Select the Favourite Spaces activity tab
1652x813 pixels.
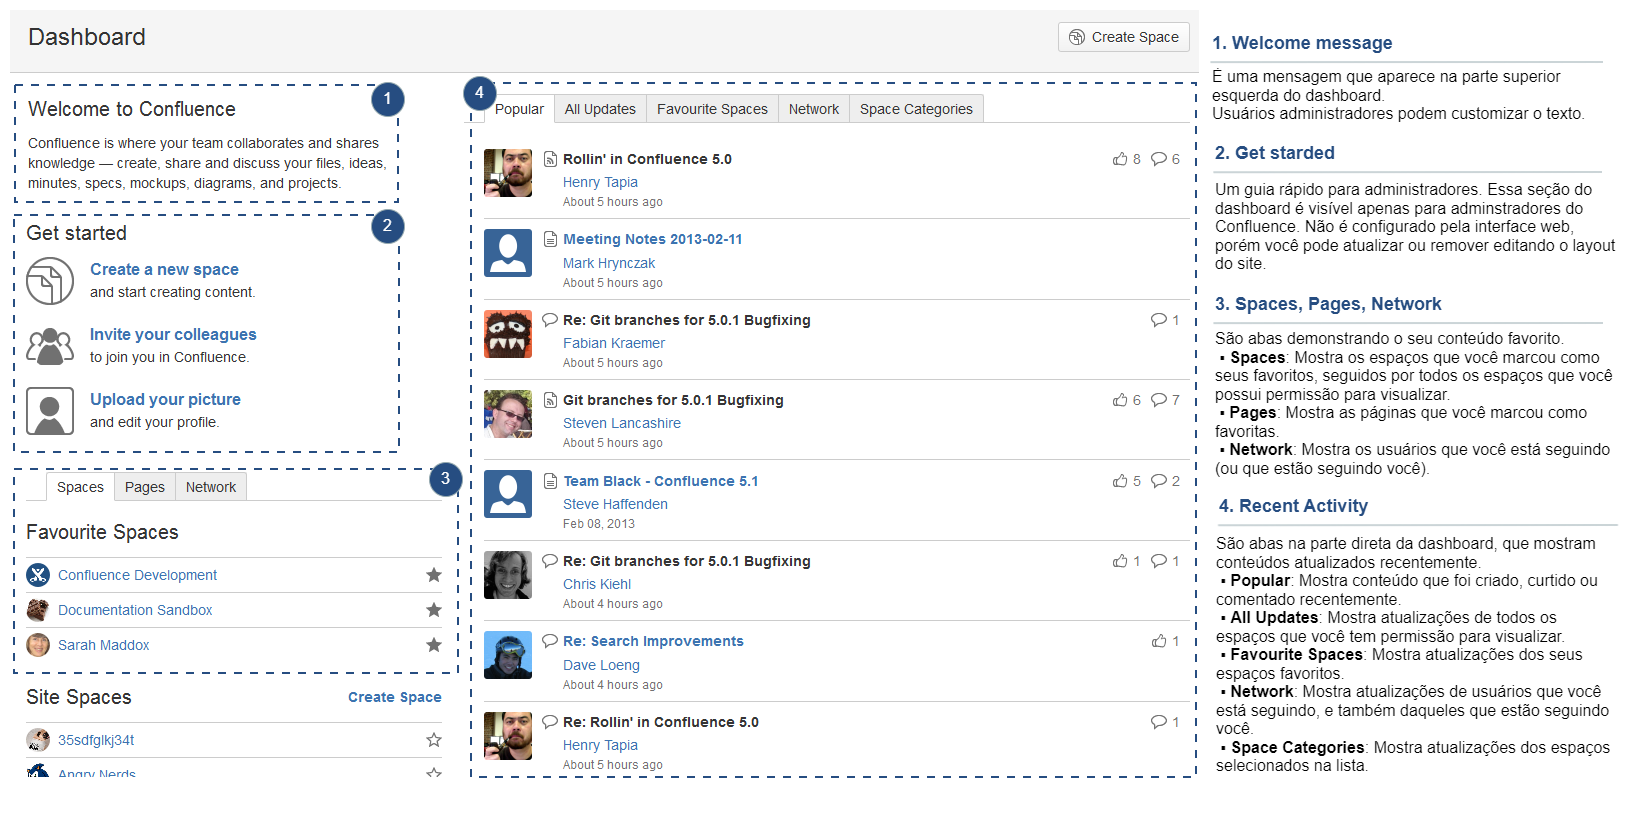[712, 109]
